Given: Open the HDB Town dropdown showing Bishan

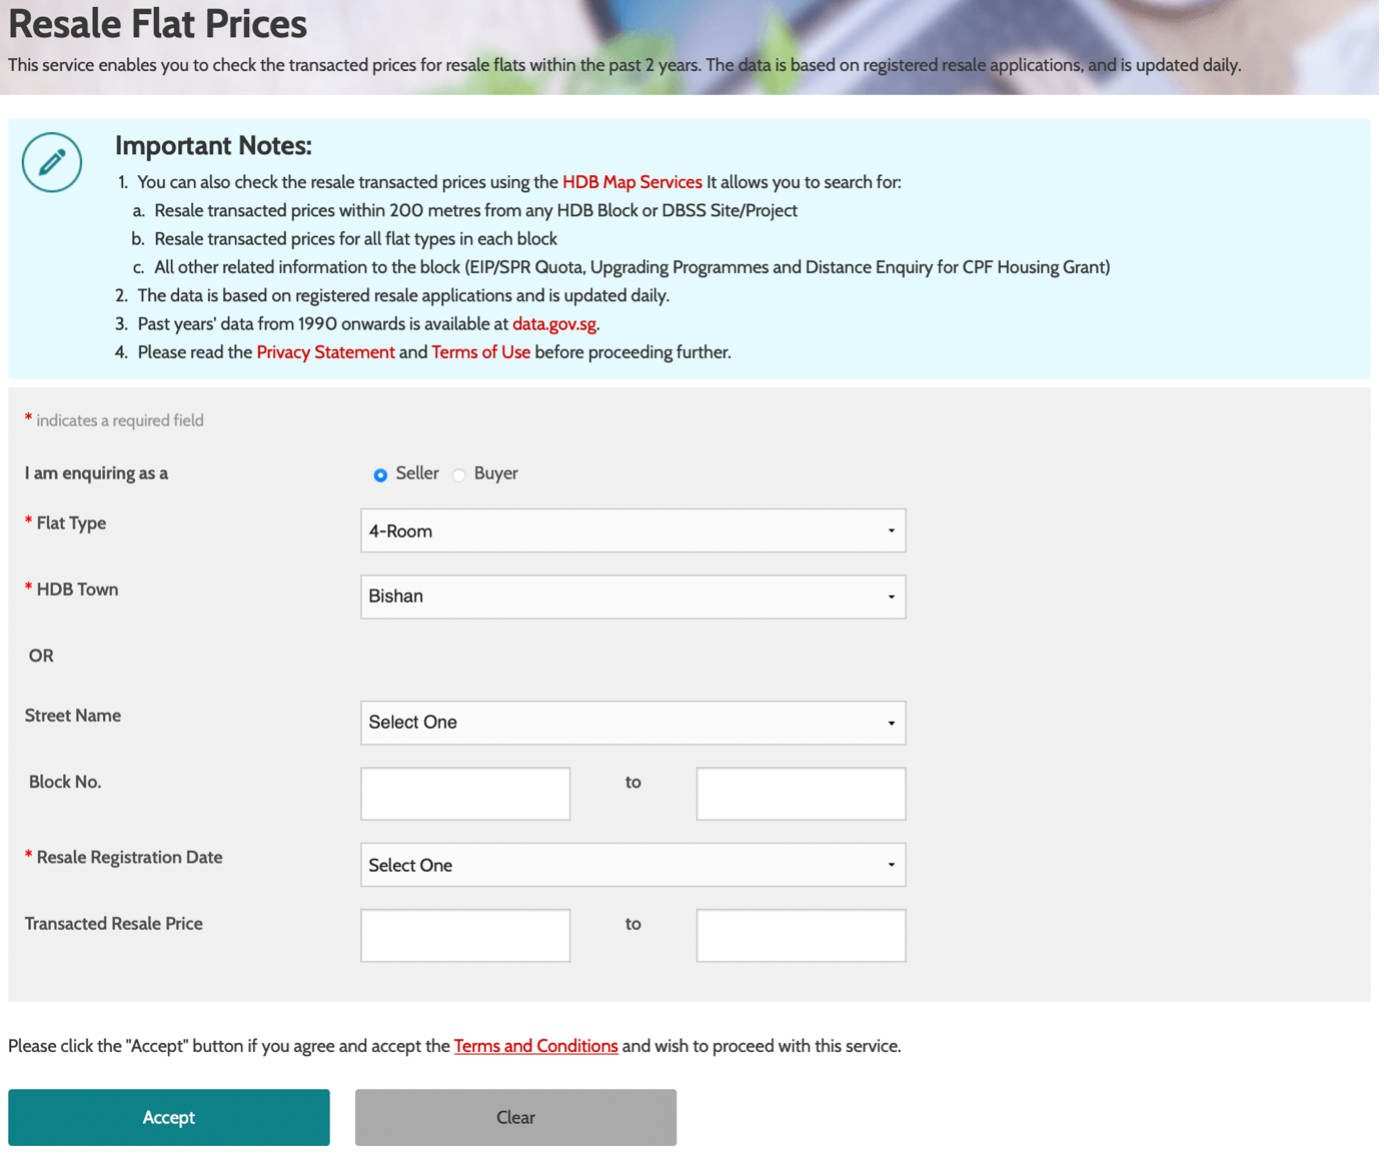Looking at the screenshot, I should click(633, 597).
